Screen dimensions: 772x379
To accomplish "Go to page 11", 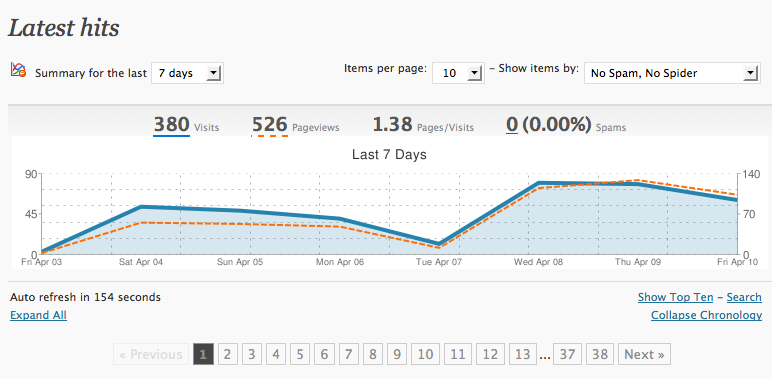I will (x=458, y=354).
